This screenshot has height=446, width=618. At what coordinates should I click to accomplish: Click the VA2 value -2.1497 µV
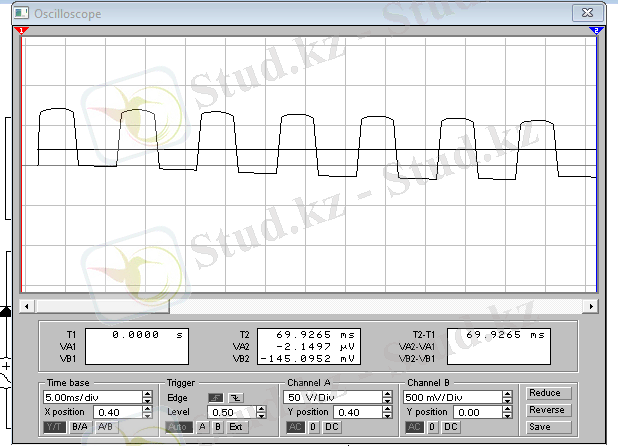pos(315,347)
